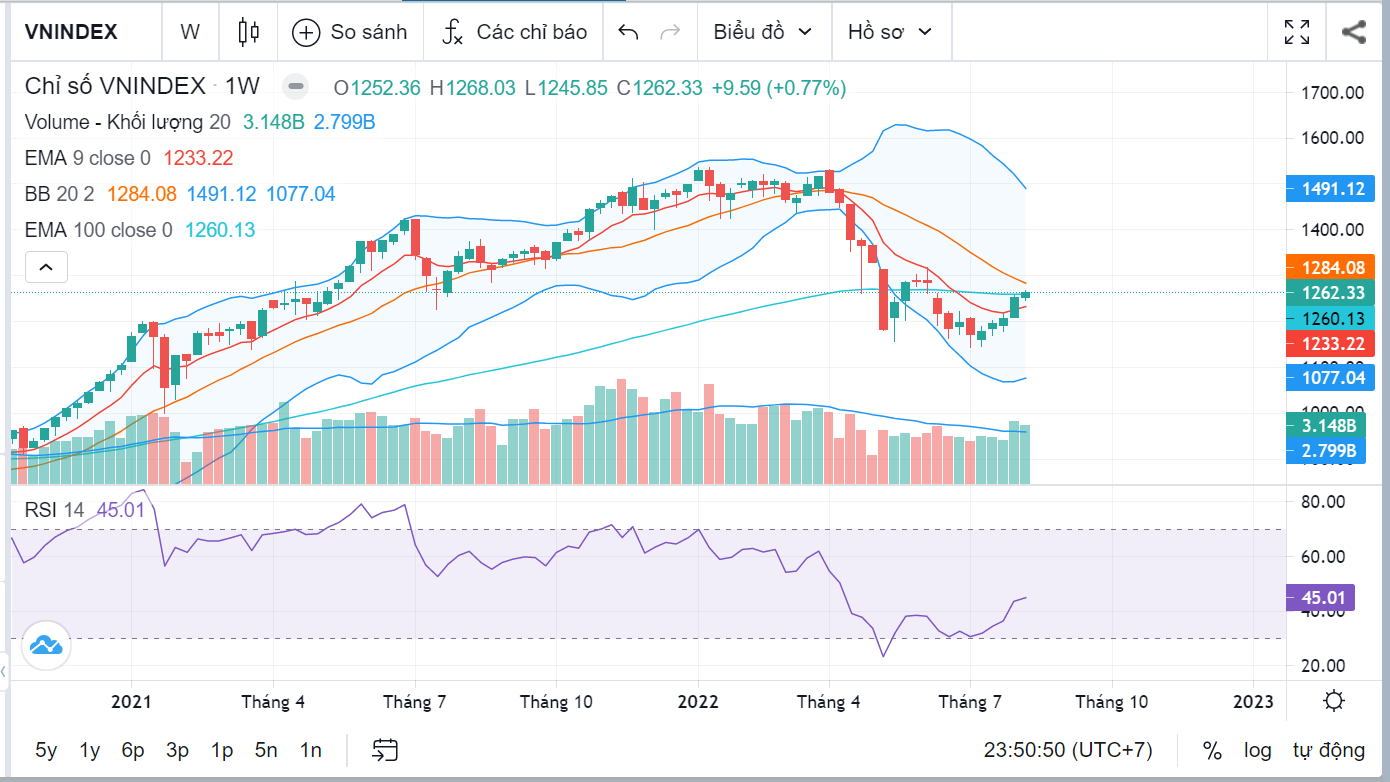The height and width of the screenshot is (782, 1390).
Task: Select Volume - Khối lượng 20 legend
Action: coord(127,122)
